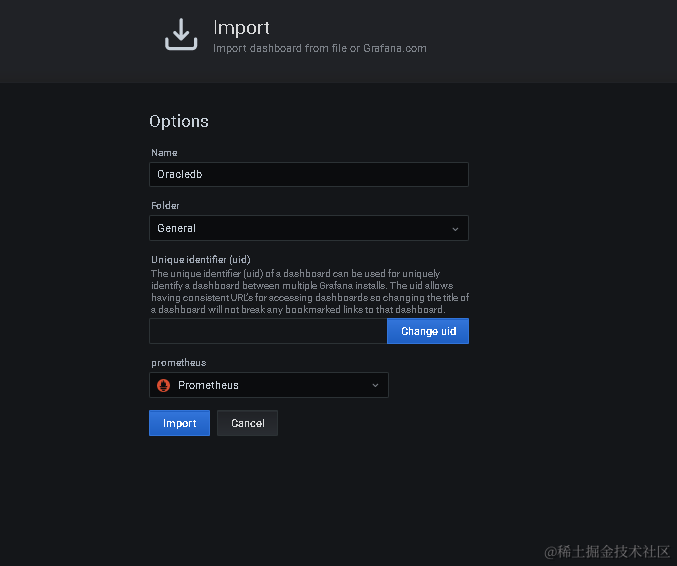Edit the Name field containing Oracledb
This screenshot has height=566, width=677.
(x=309, y=174)
